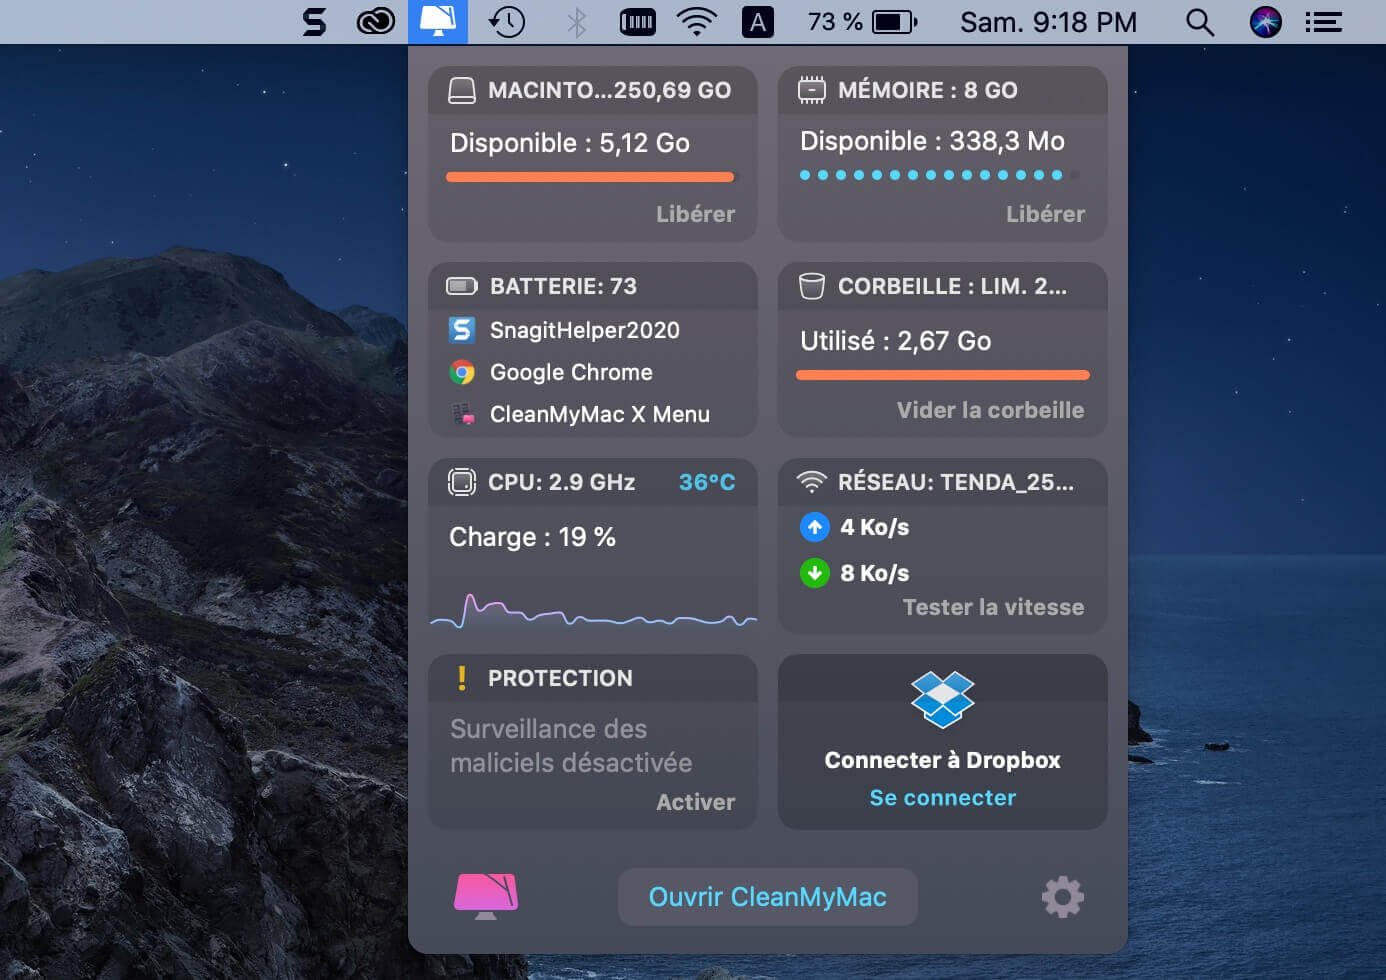Screen dimensions: 1386x980
Task: Click the blue upload arrow icon
Action: [814, 527]
